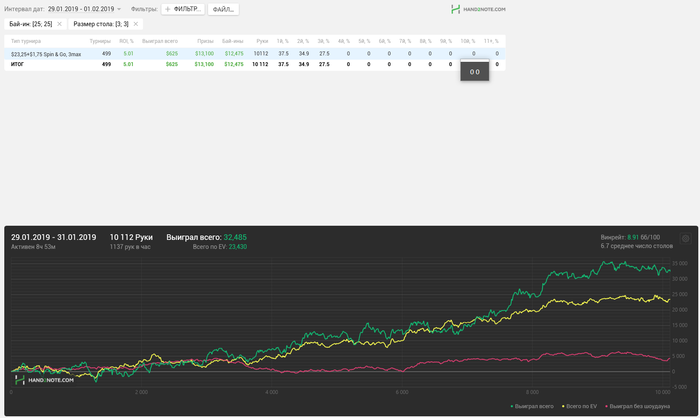Click the 1137 рук в час label
Viewport: 700px width, 418px height.
(130, 247)
